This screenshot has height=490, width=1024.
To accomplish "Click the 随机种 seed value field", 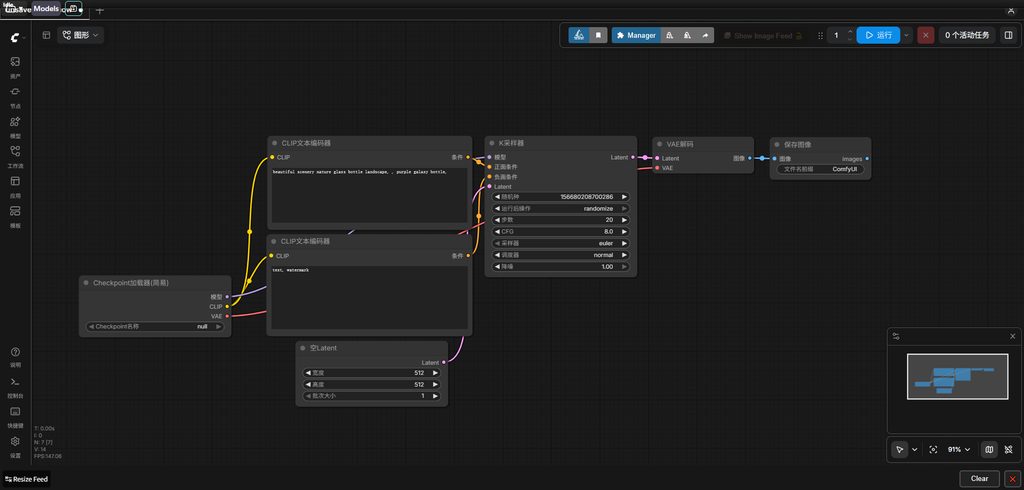I will coord(561,197).
